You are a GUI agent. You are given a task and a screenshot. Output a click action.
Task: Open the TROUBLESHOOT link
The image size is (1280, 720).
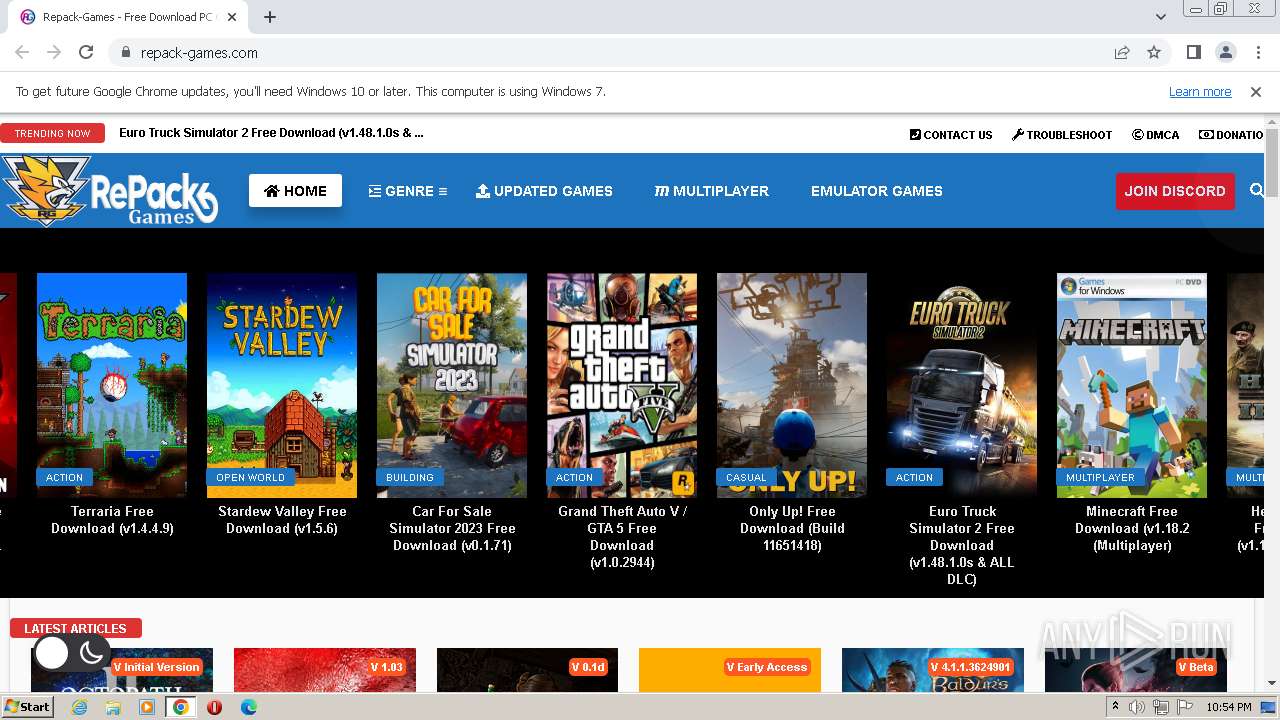[1062, 135]
